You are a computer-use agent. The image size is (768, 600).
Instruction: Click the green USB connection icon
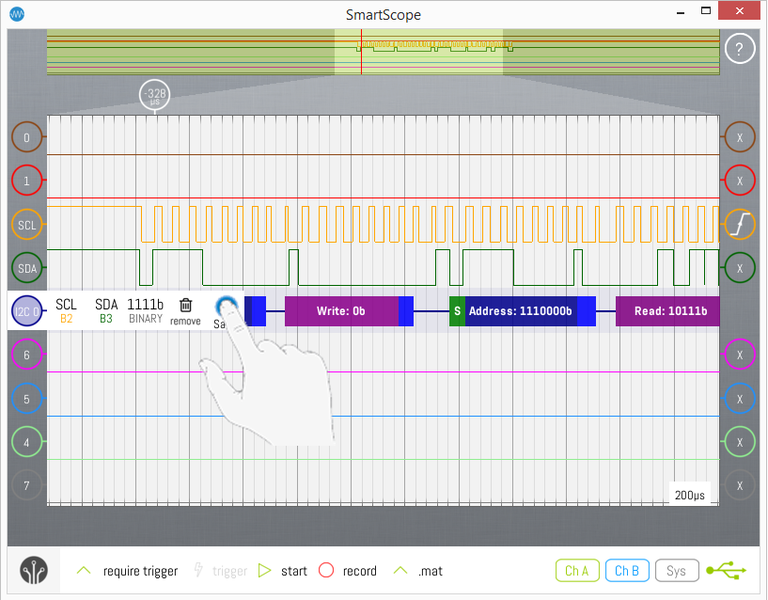pos(726,571)
